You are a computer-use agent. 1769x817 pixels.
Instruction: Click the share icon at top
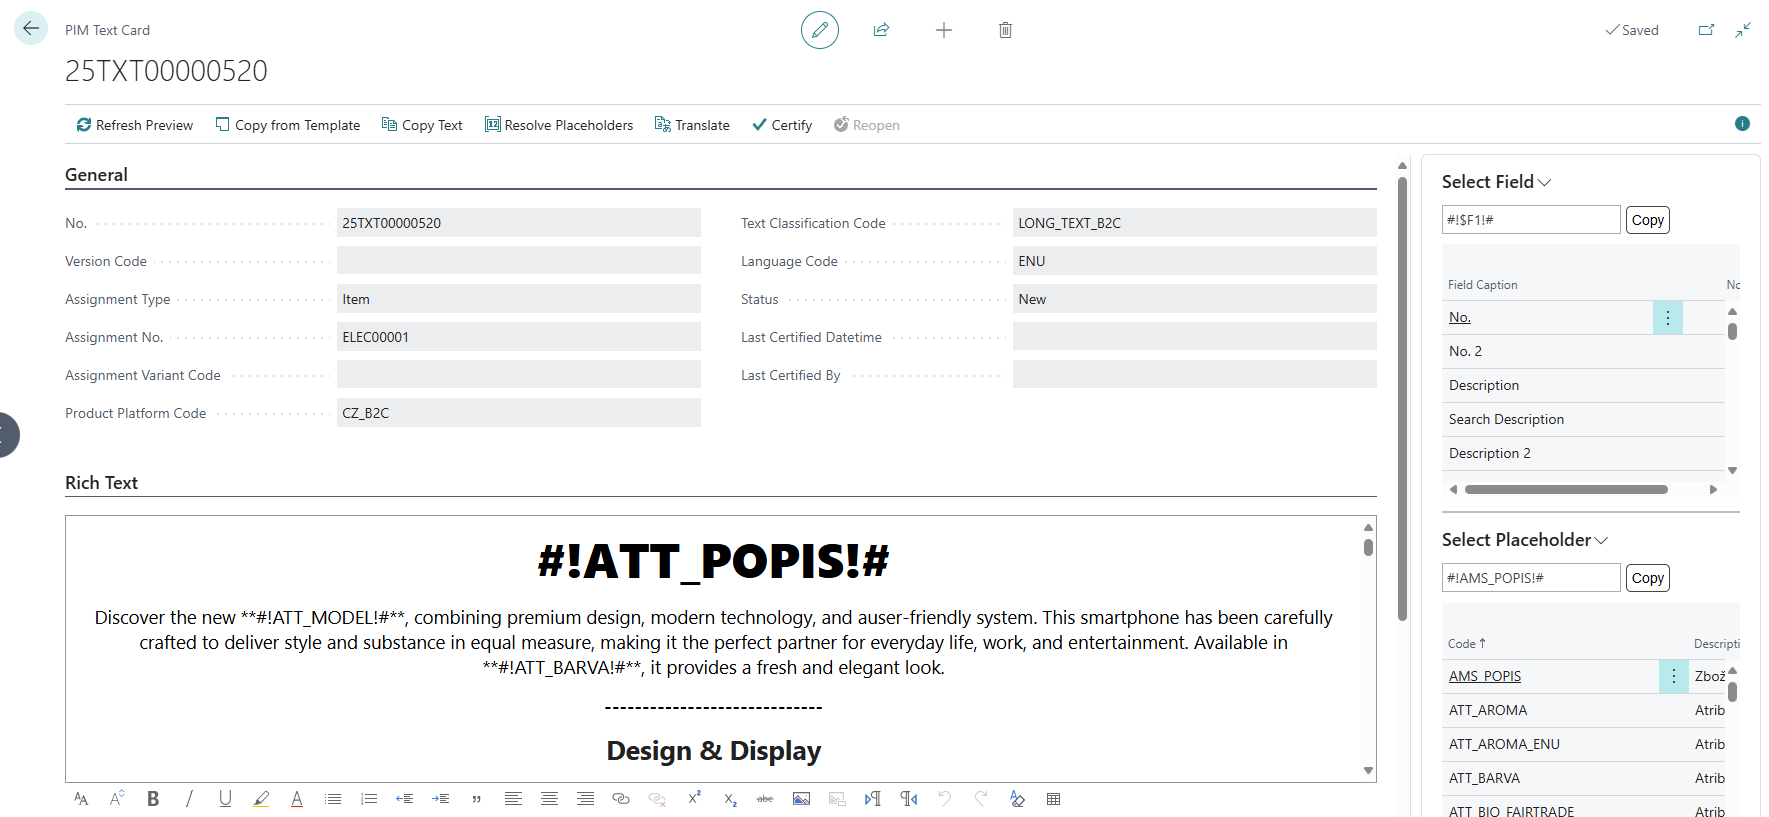(x=881, y=30)
